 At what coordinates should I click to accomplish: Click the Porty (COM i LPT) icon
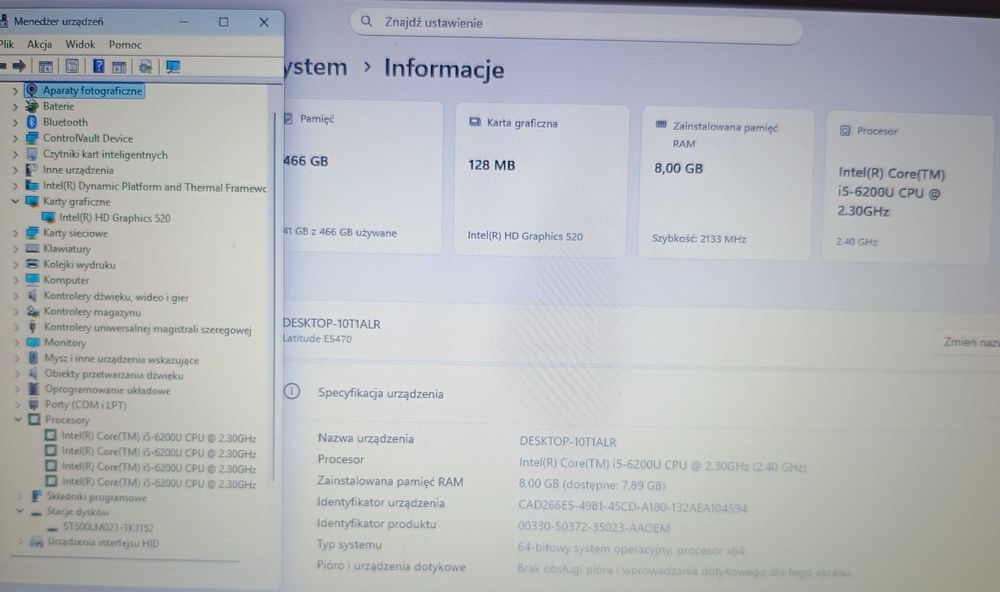coord(34,404)
